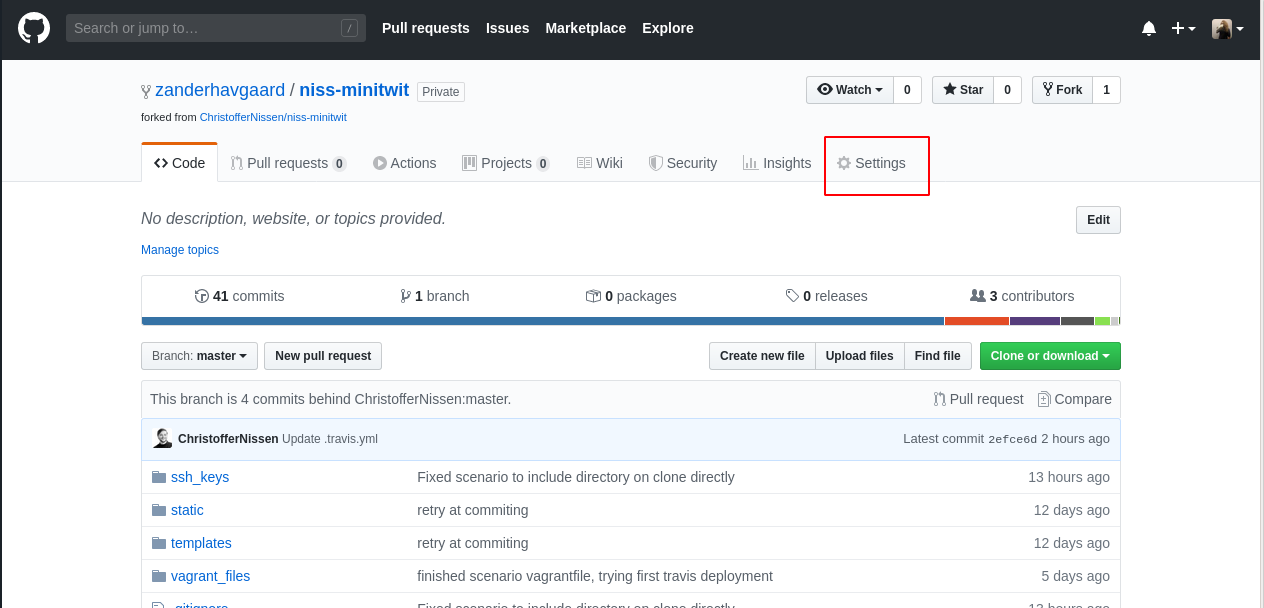This screenshot has height=608, width=1264.
Task: Open the Clone or download dropdown
Action: pos(1050,356)
